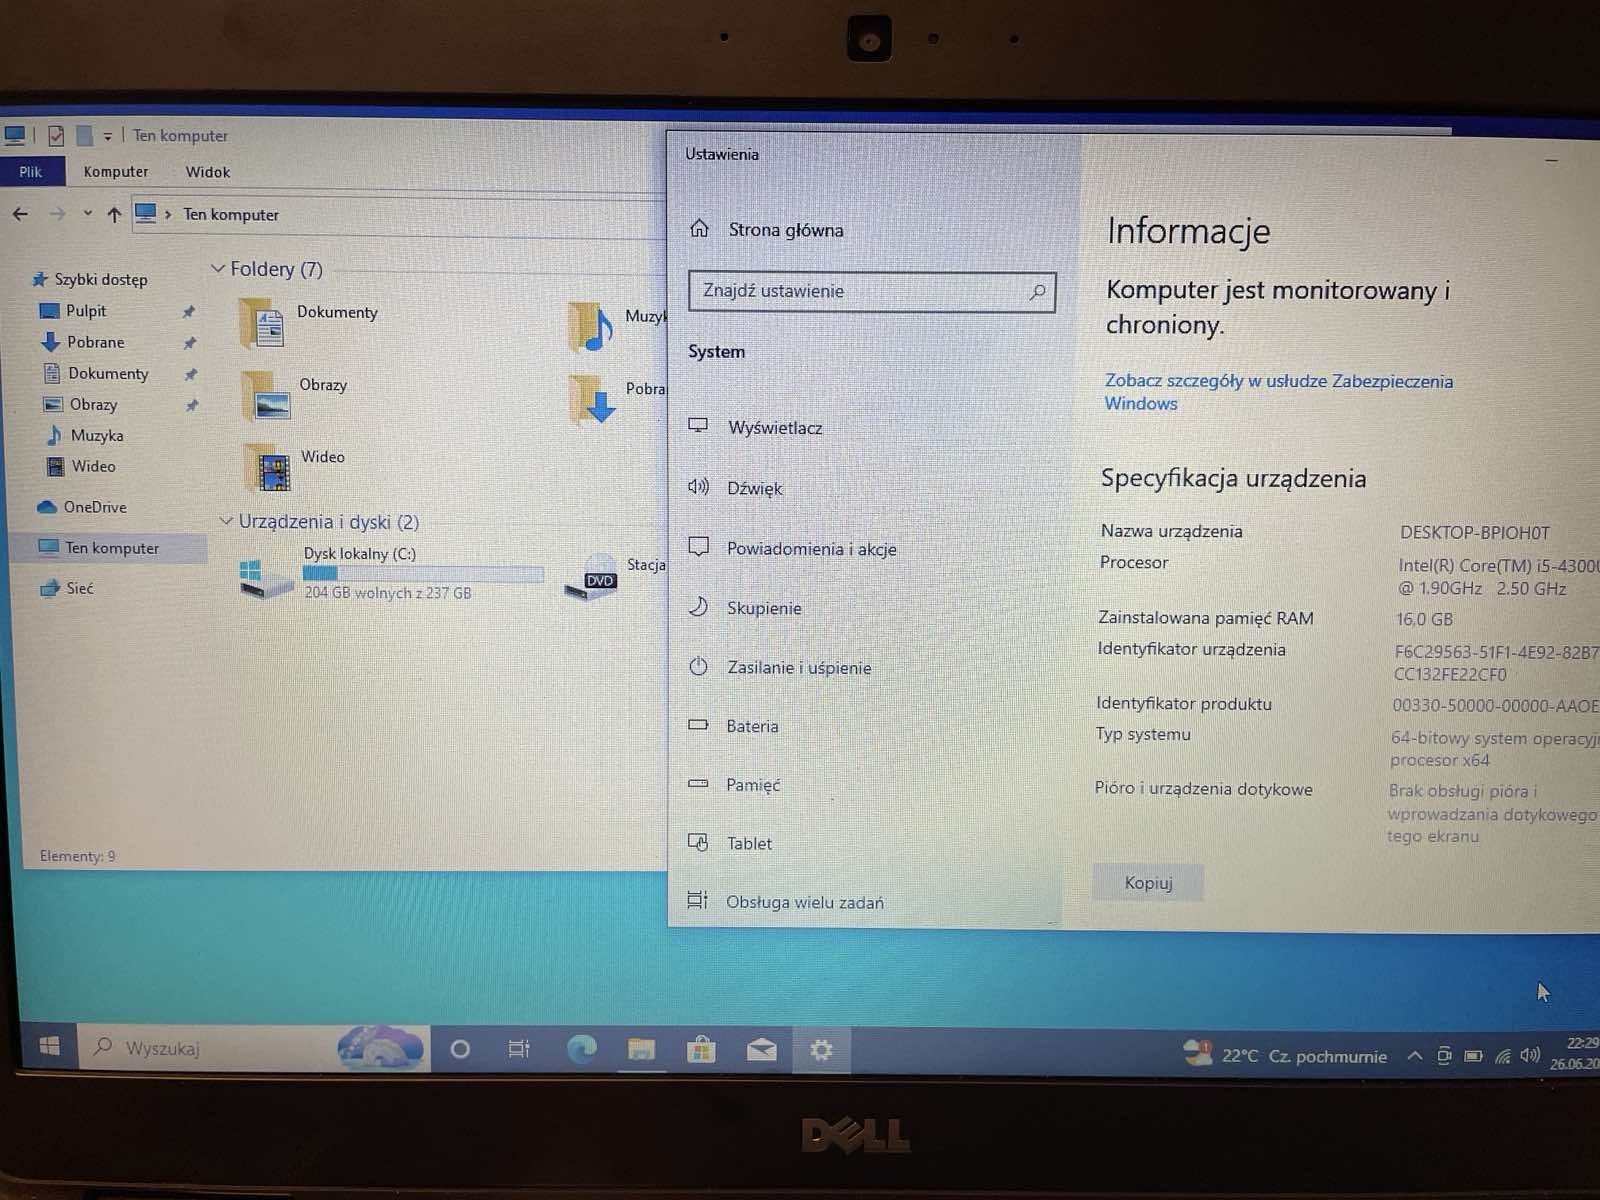The height and width of the screenshot is (1200, 1600).
Task: Navigate back in File Explorer
Action: [20, 214]
